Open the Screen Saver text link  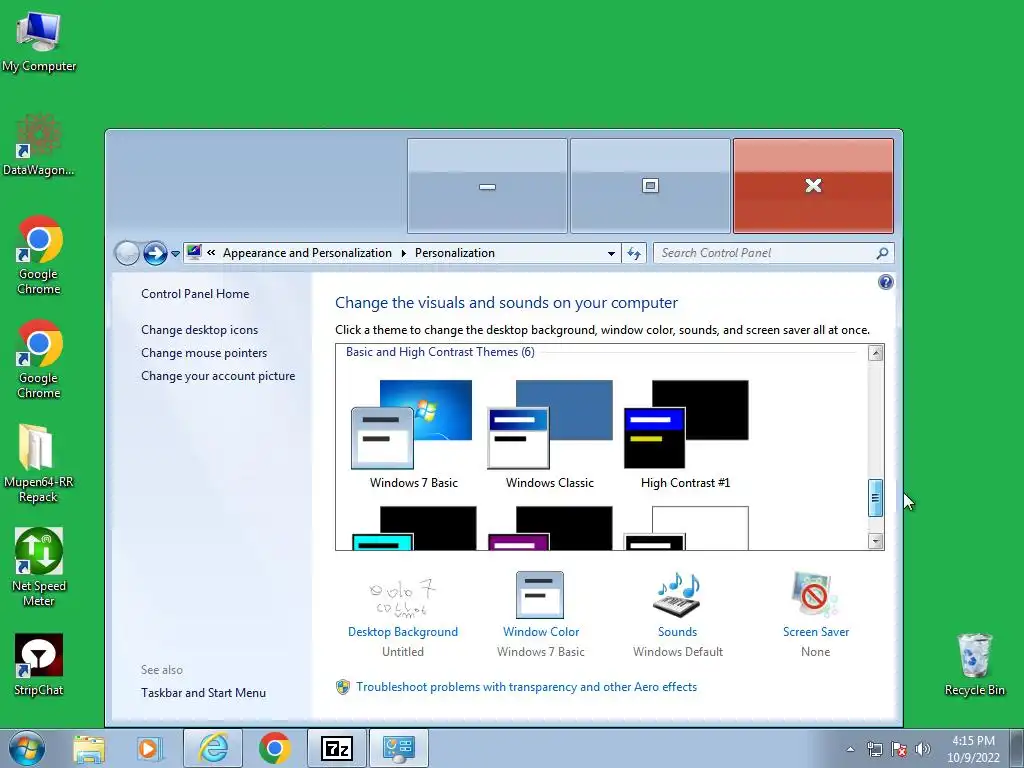pyautogui.click(x=816, y=632)
